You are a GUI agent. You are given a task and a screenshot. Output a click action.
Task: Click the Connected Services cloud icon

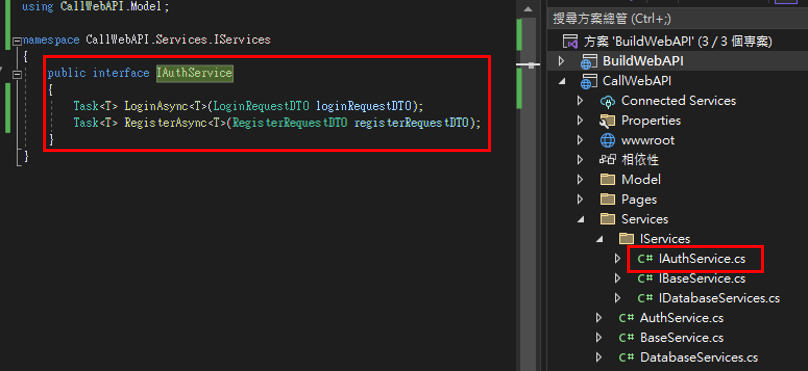click(608, 101)
